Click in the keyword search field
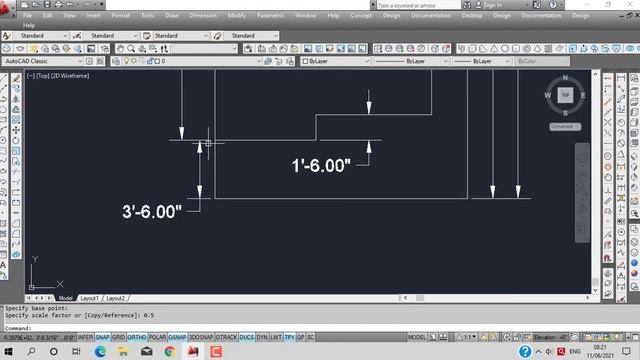 (x=418, y=5)
